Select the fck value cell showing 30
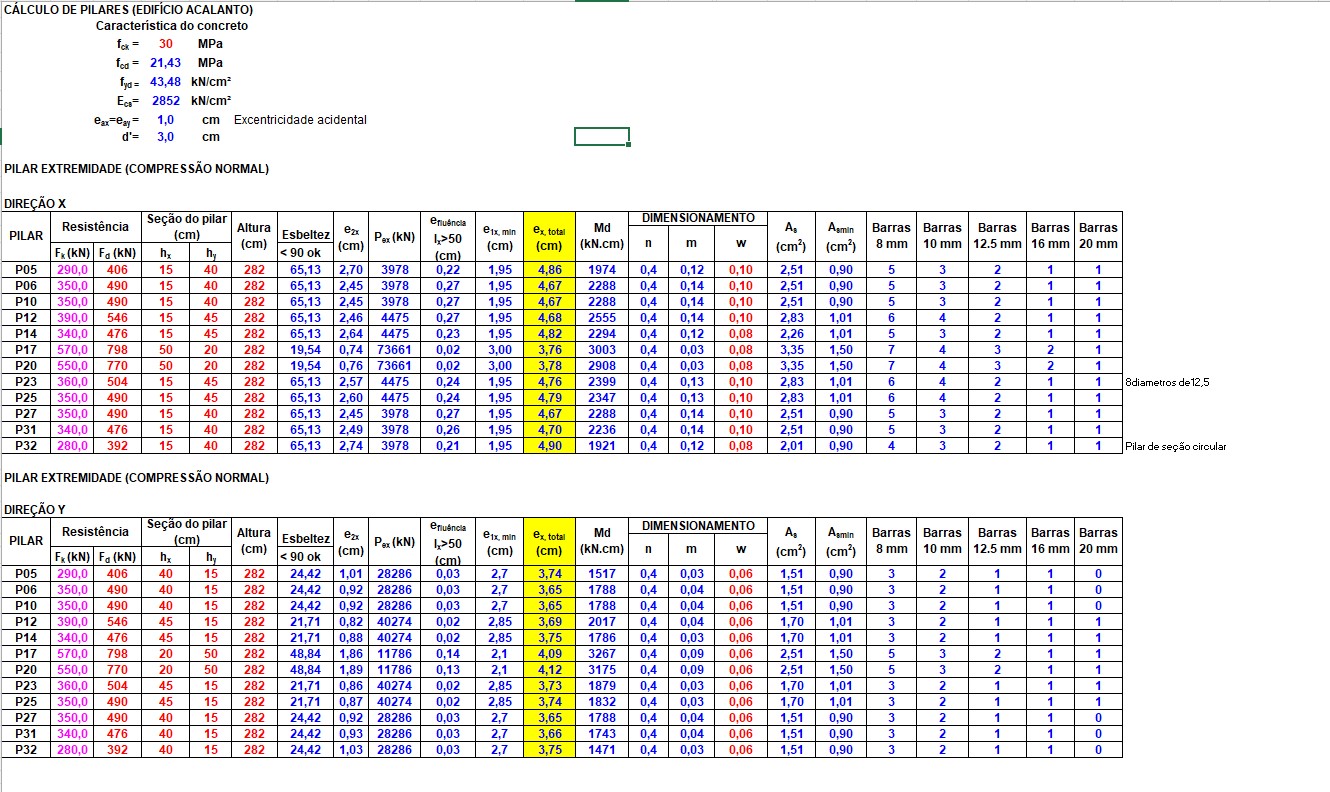 tap(166, 44)
